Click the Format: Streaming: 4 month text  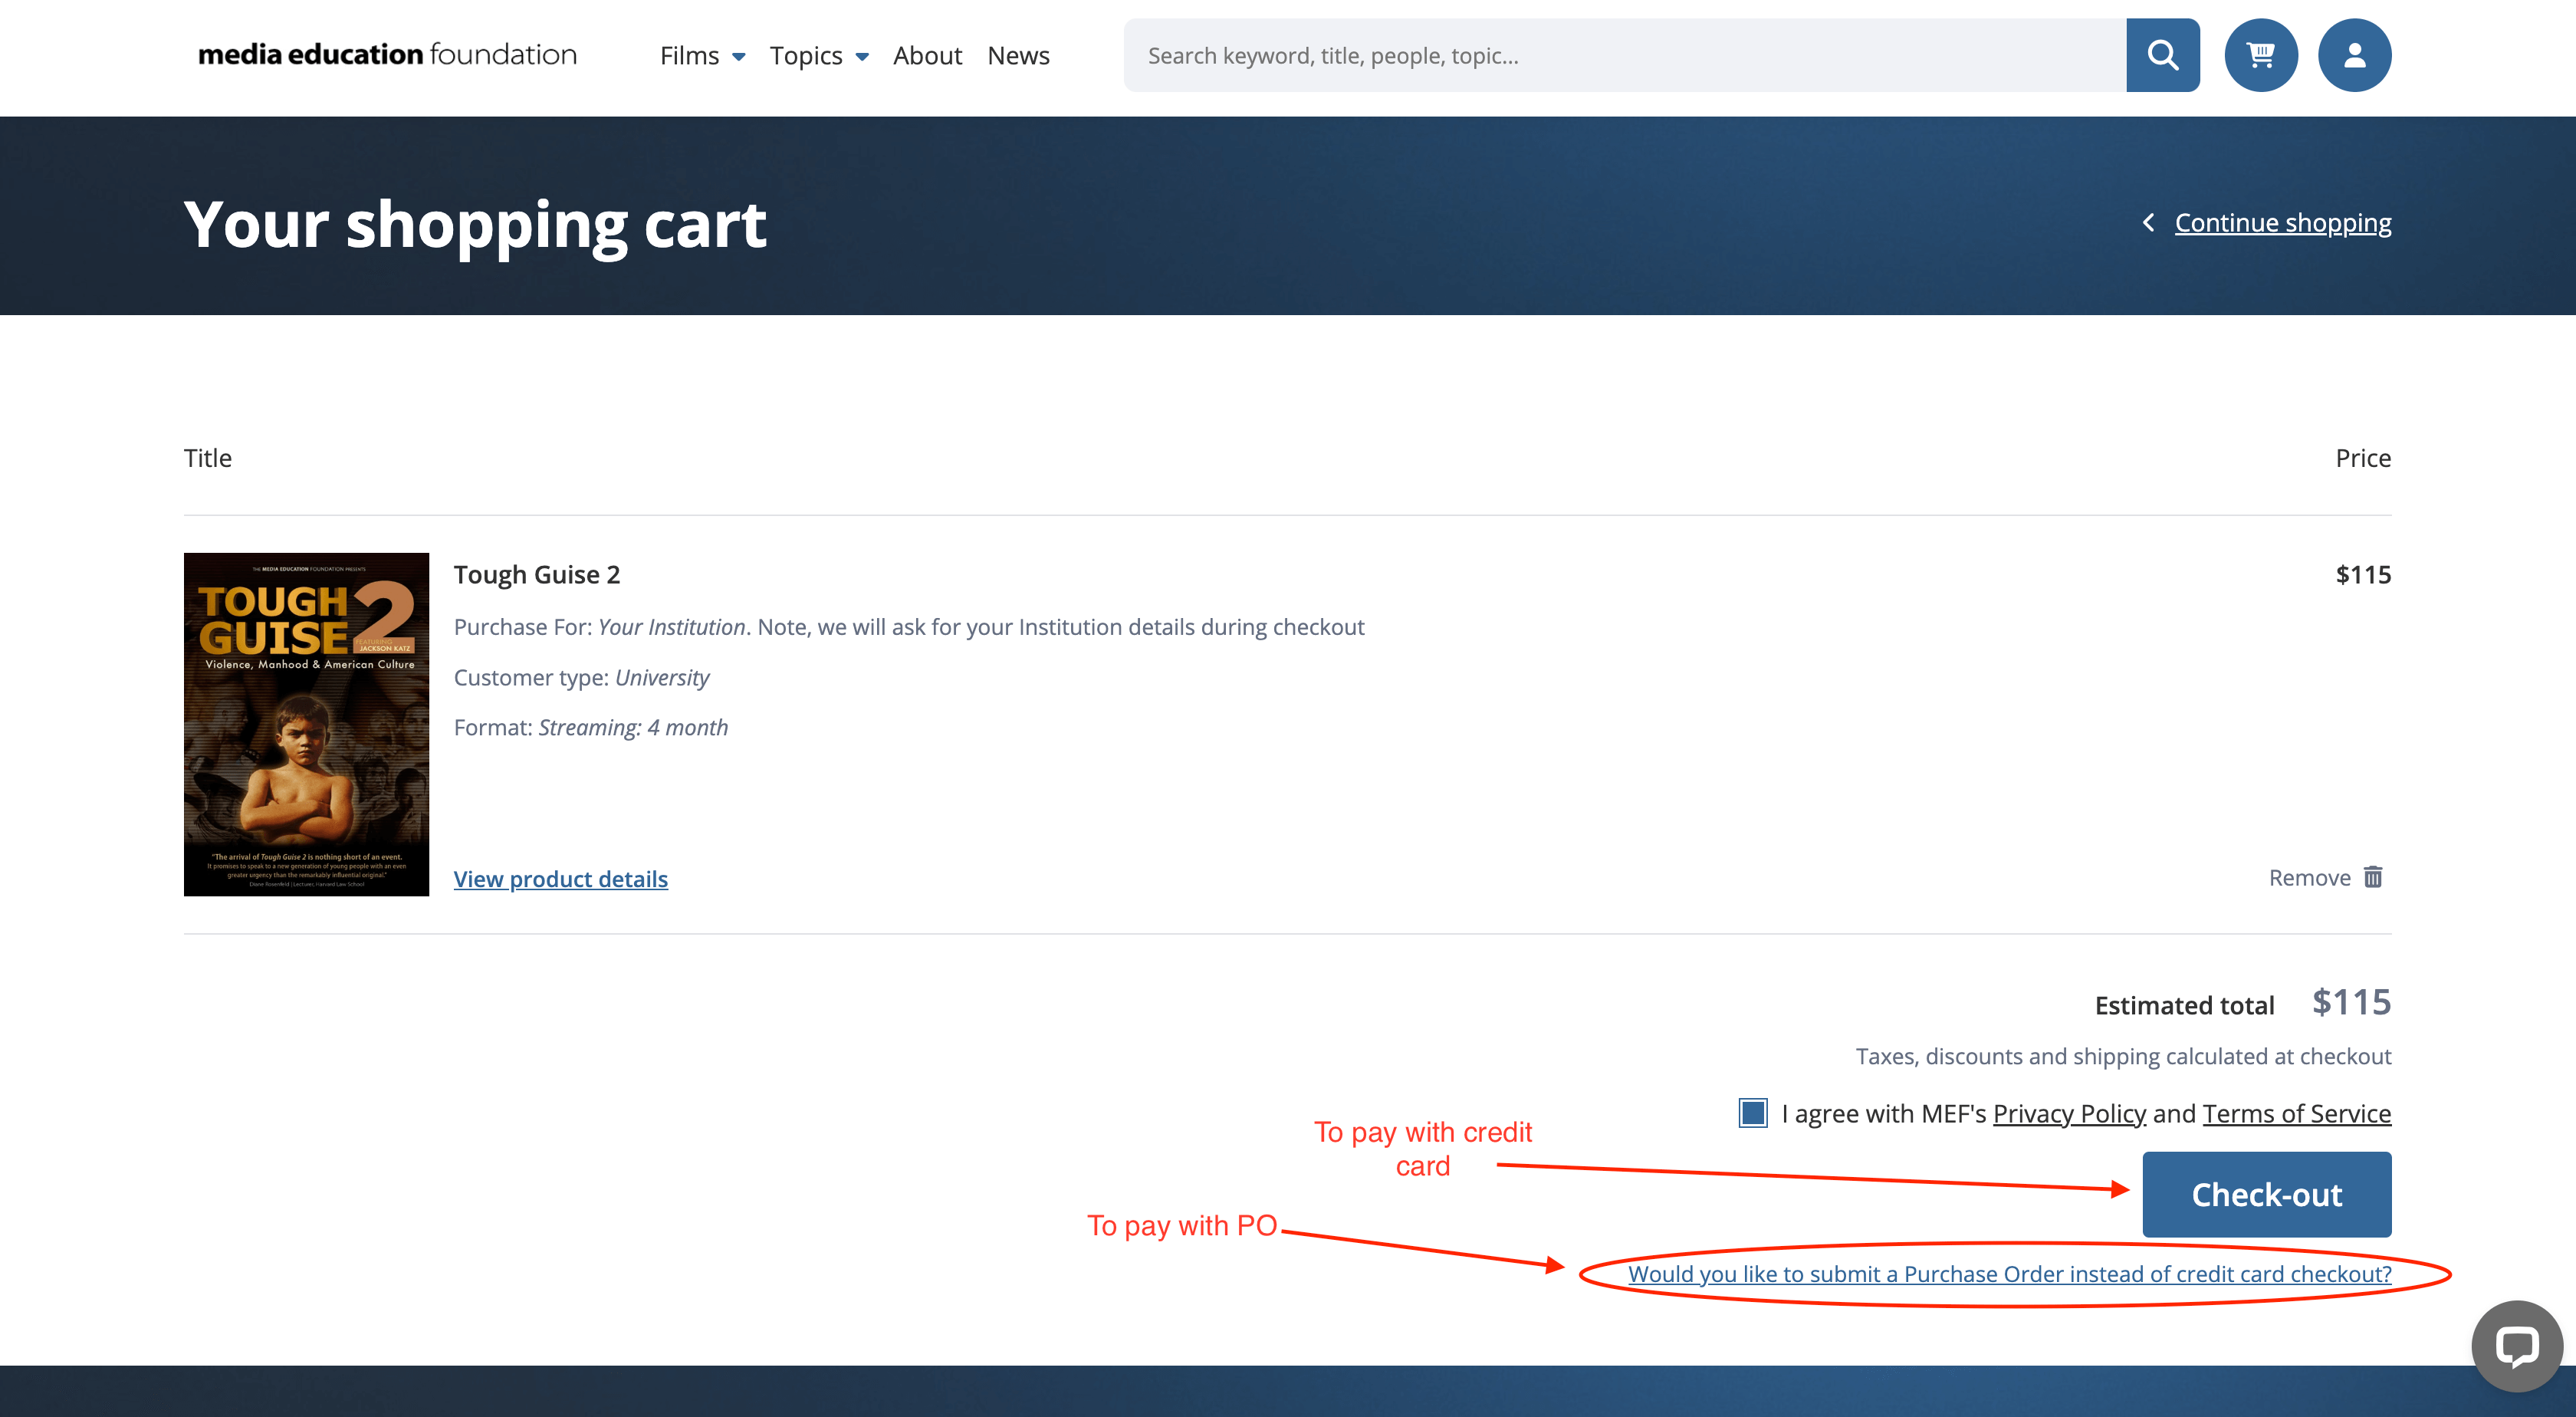591,728
